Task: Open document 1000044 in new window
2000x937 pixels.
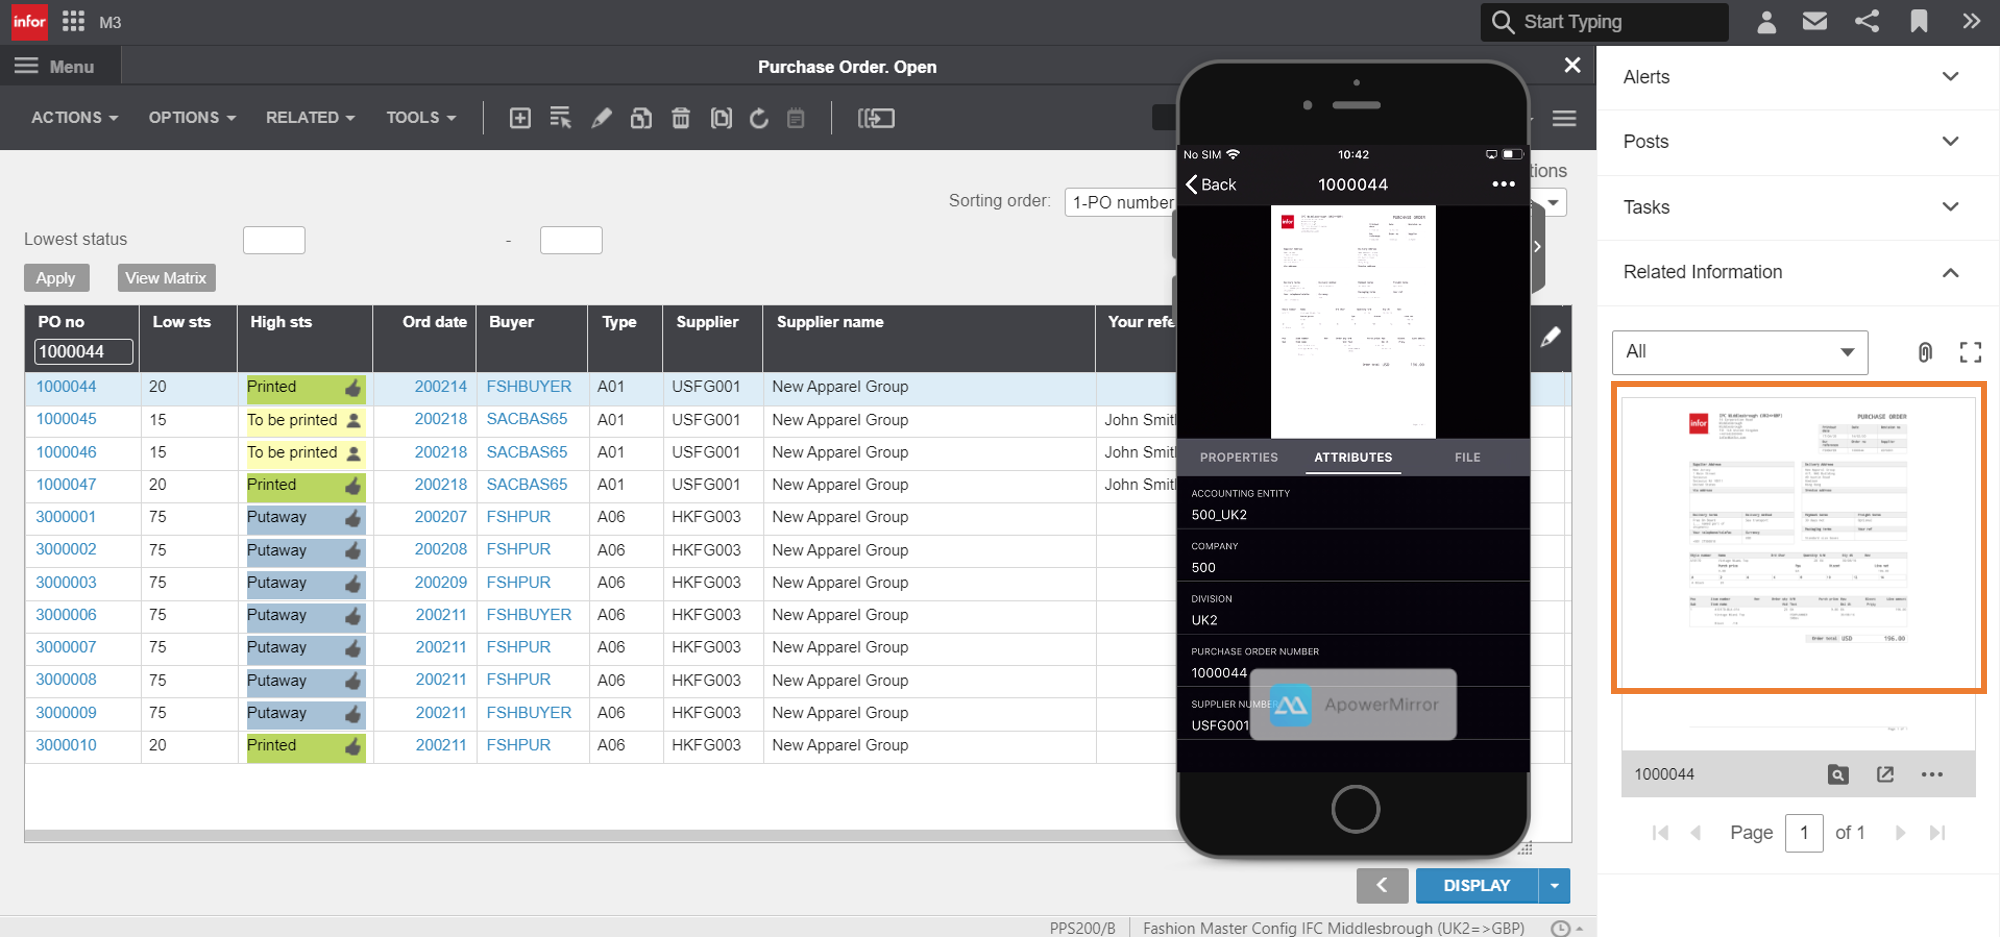Action: (1885, 774)
